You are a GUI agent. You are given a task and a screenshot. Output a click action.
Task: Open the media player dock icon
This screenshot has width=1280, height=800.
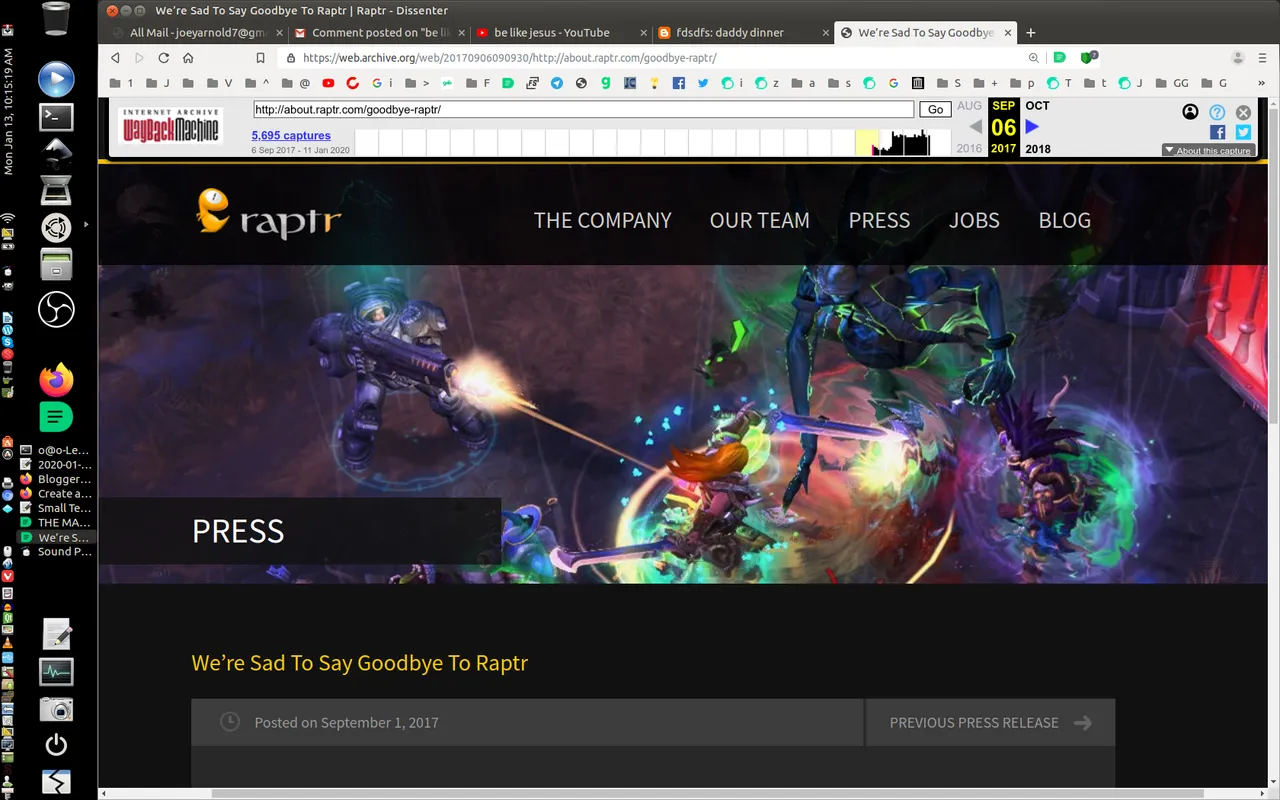pyautogui.click(x=57, y=79)
